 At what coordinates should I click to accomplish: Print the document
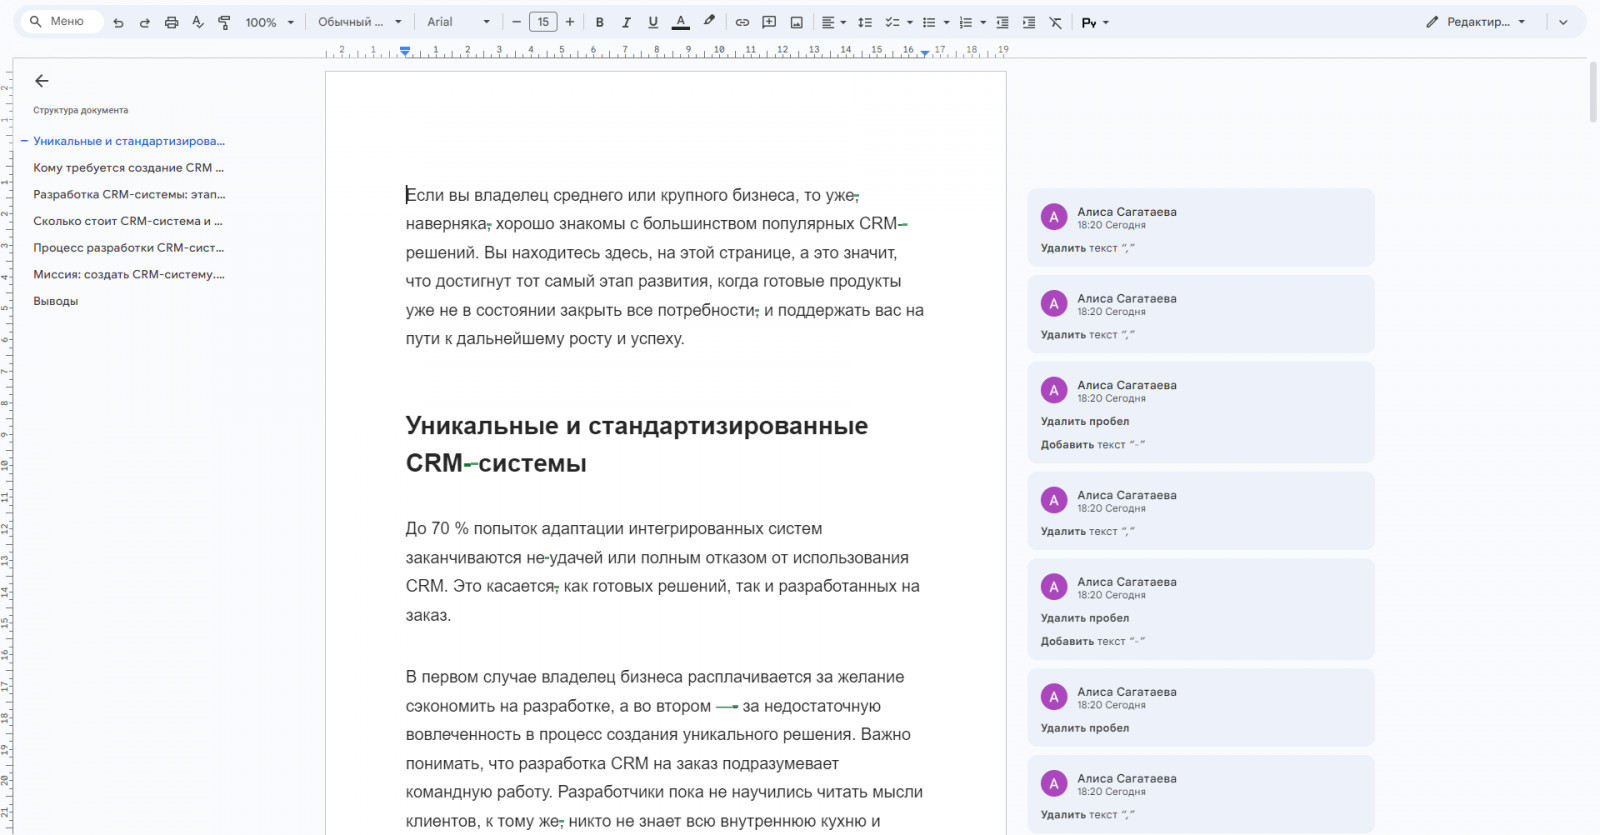[x=171, y=22]
